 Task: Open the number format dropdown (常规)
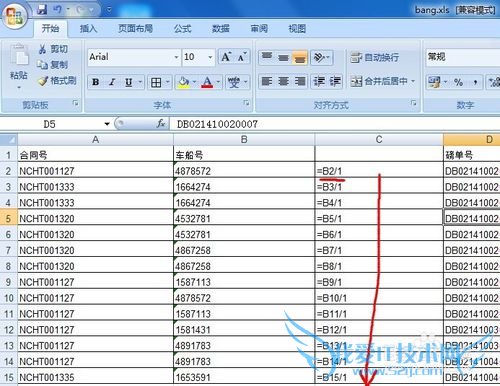463,57
